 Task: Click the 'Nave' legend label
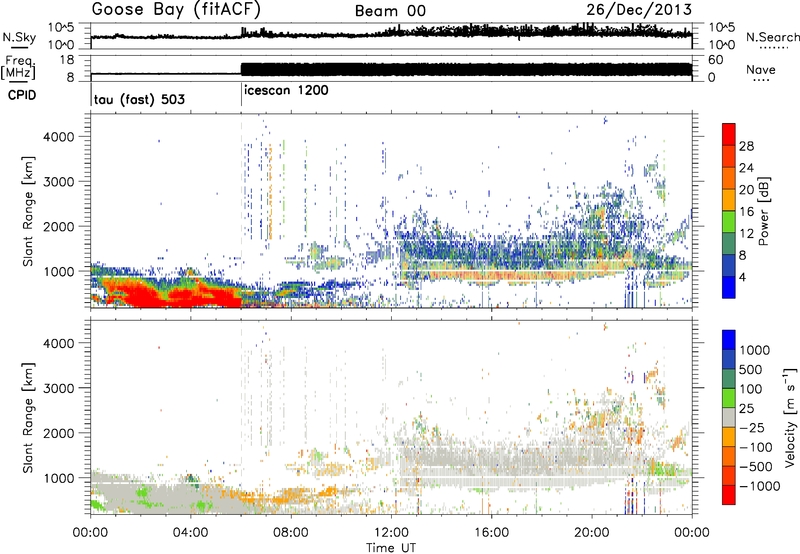tap(761, 70)
